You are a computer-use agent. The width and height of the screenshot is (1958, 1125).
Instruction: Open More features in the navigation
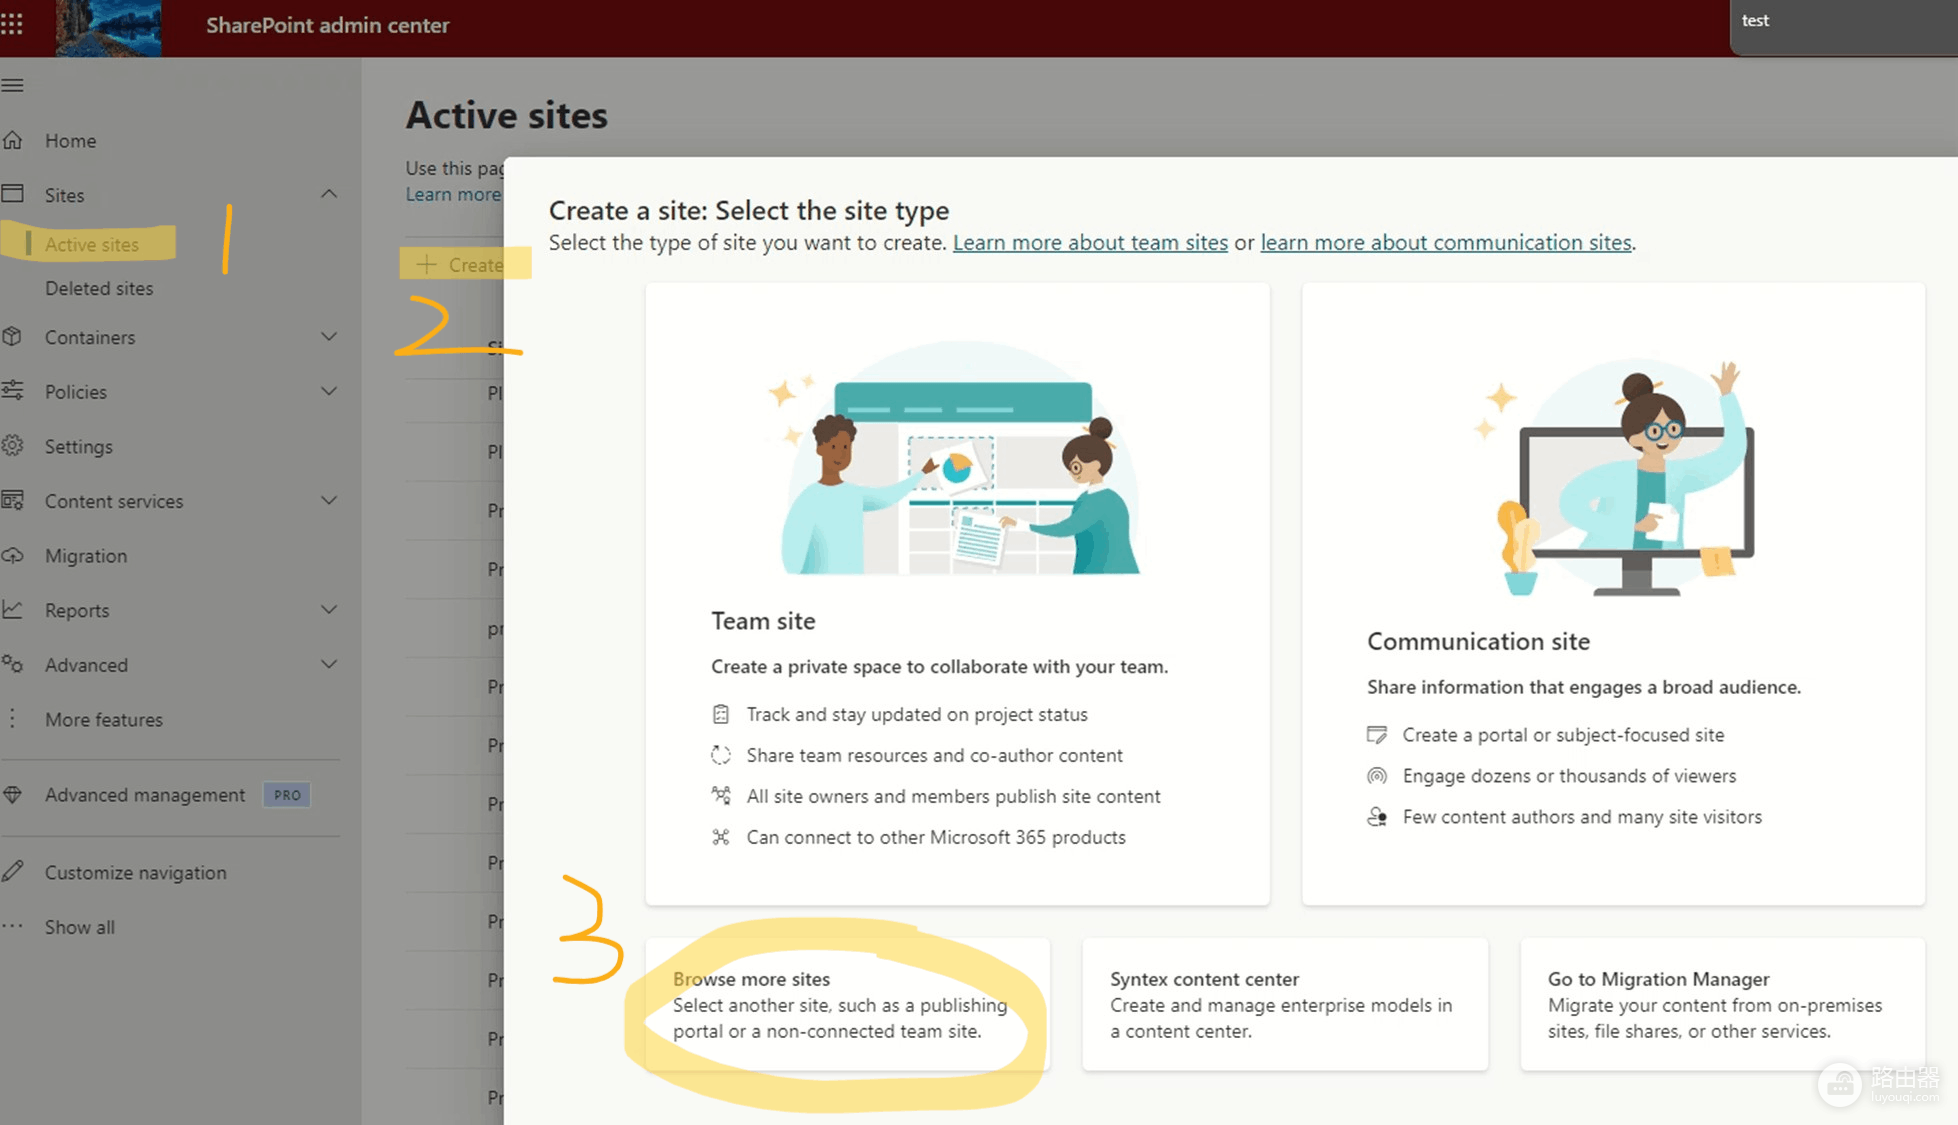coord(104,719)
